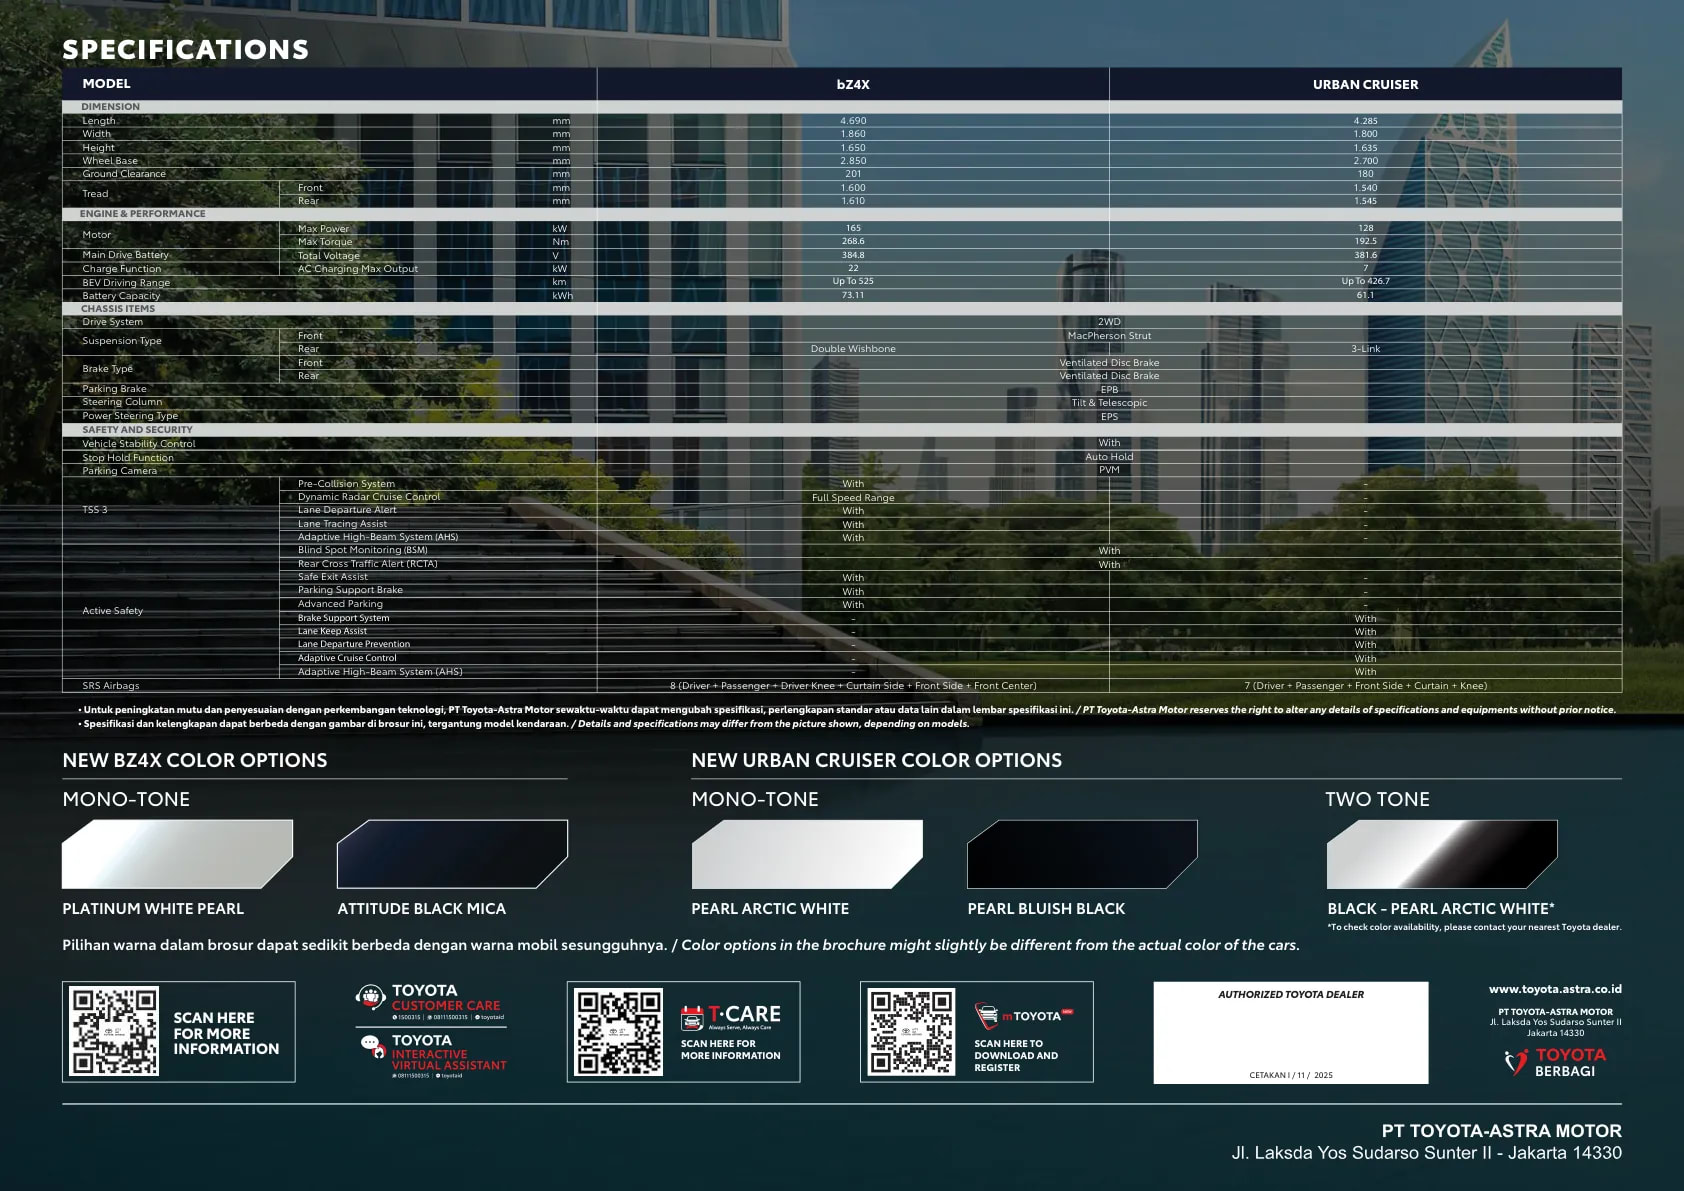
Task: Click the "Lane Tracing Assist" row label
Action: pyautogui.click(x=342, y=524)
